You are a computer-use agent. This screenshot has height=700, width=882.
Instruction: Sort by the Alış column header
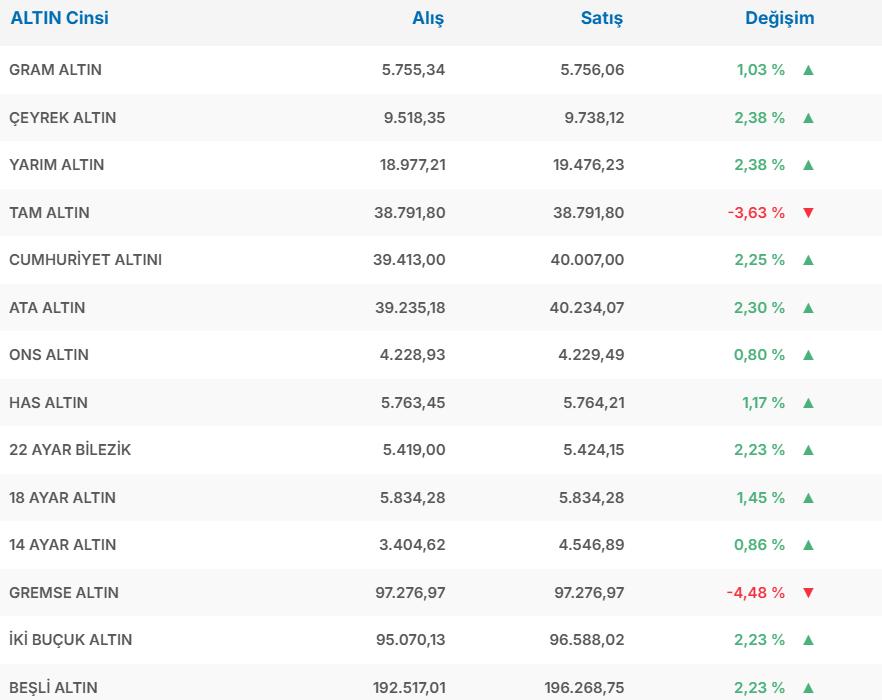(x=428, y=18)
